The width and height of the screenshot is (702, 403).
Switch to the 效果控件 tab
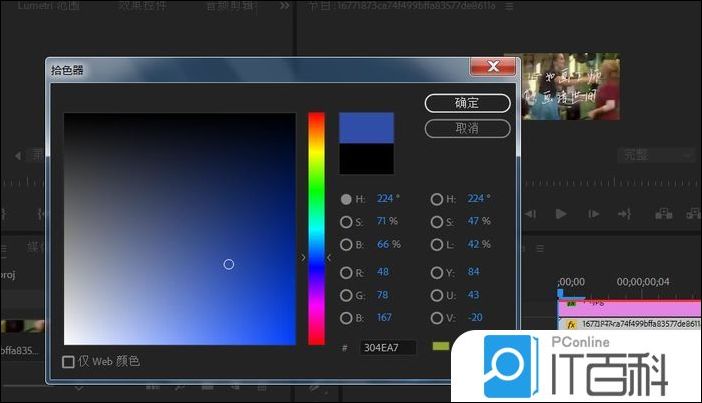coord(142,6)
